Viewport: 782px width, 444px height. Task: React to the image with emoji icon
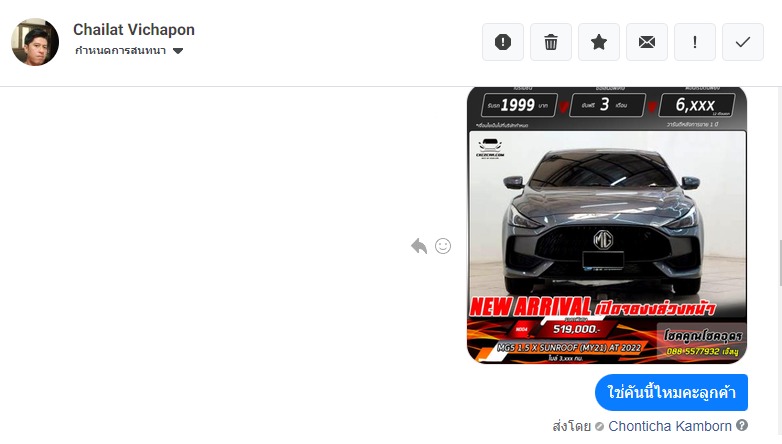pyautogui.click(x=443, y=246)
